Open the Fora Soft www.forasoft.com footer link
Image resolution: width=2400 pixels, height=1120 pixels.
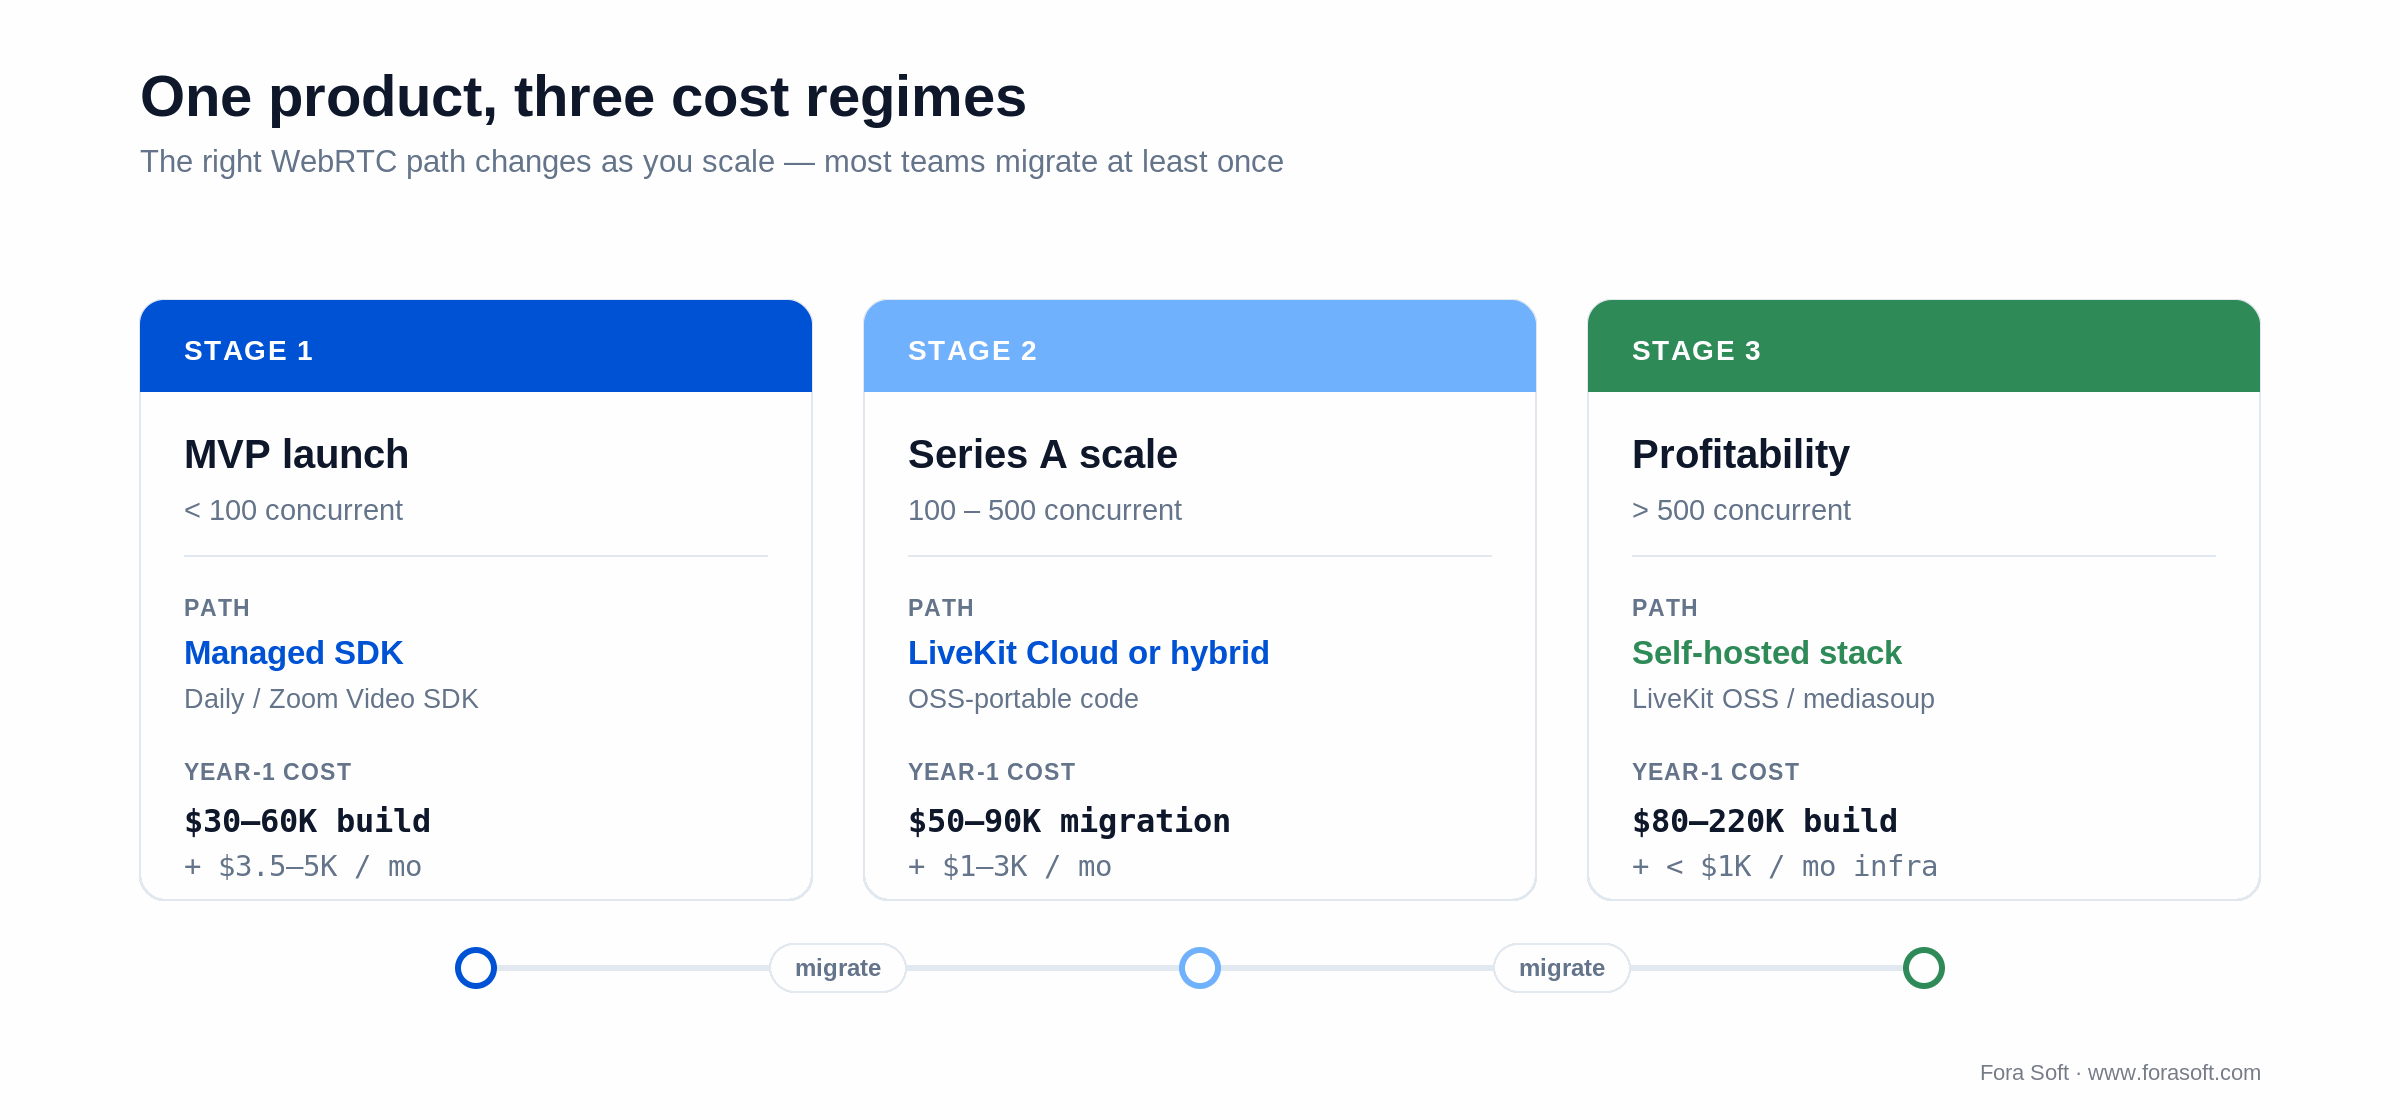pos(2120,1073)
